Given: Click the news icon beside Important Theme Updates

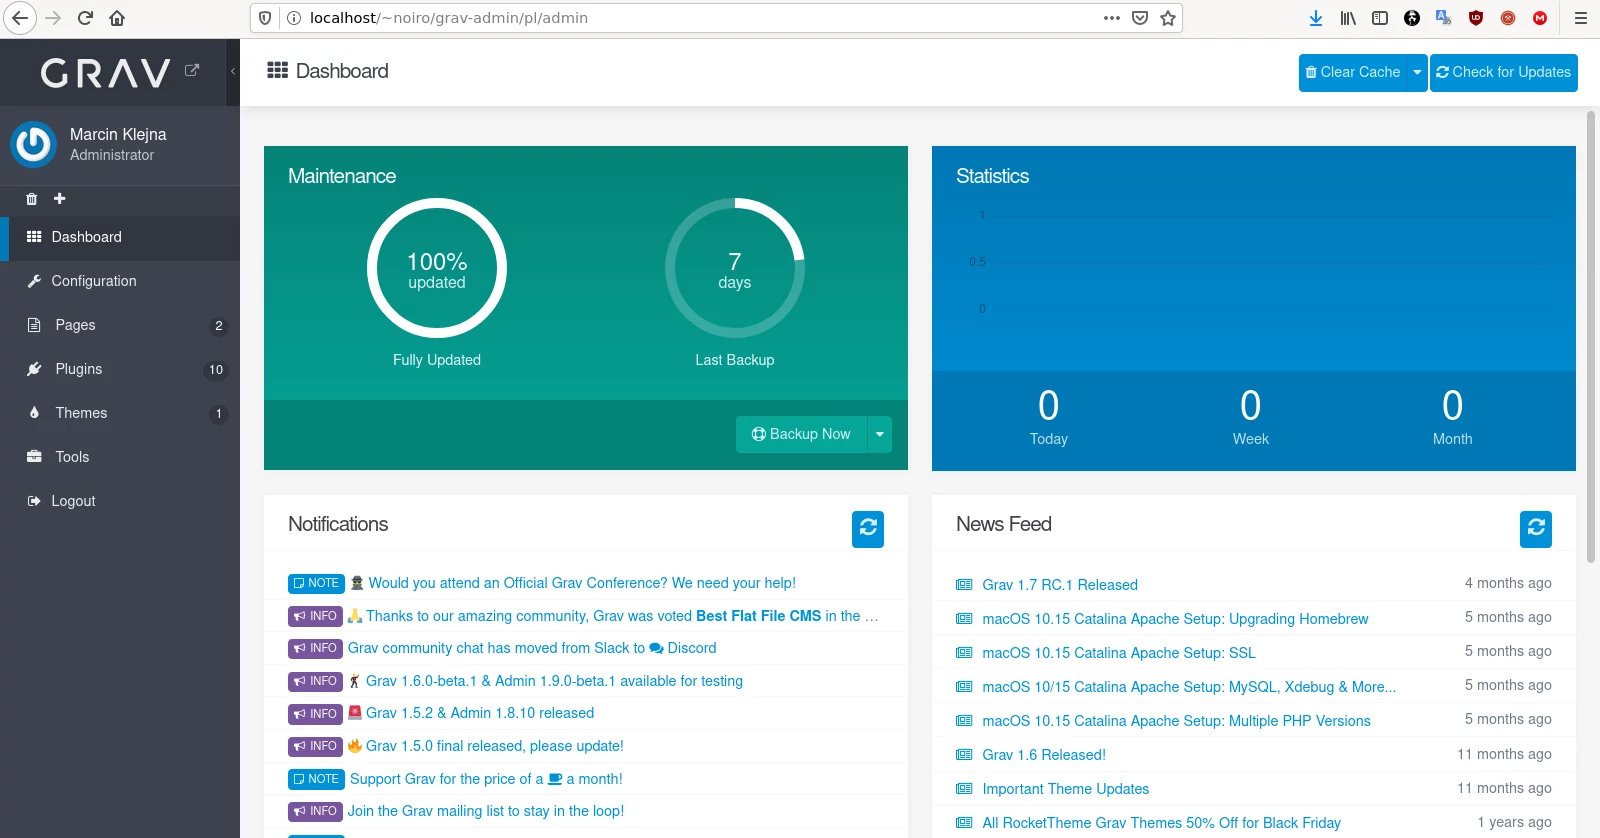Looking at the screenshot, I should coord(964,789).
